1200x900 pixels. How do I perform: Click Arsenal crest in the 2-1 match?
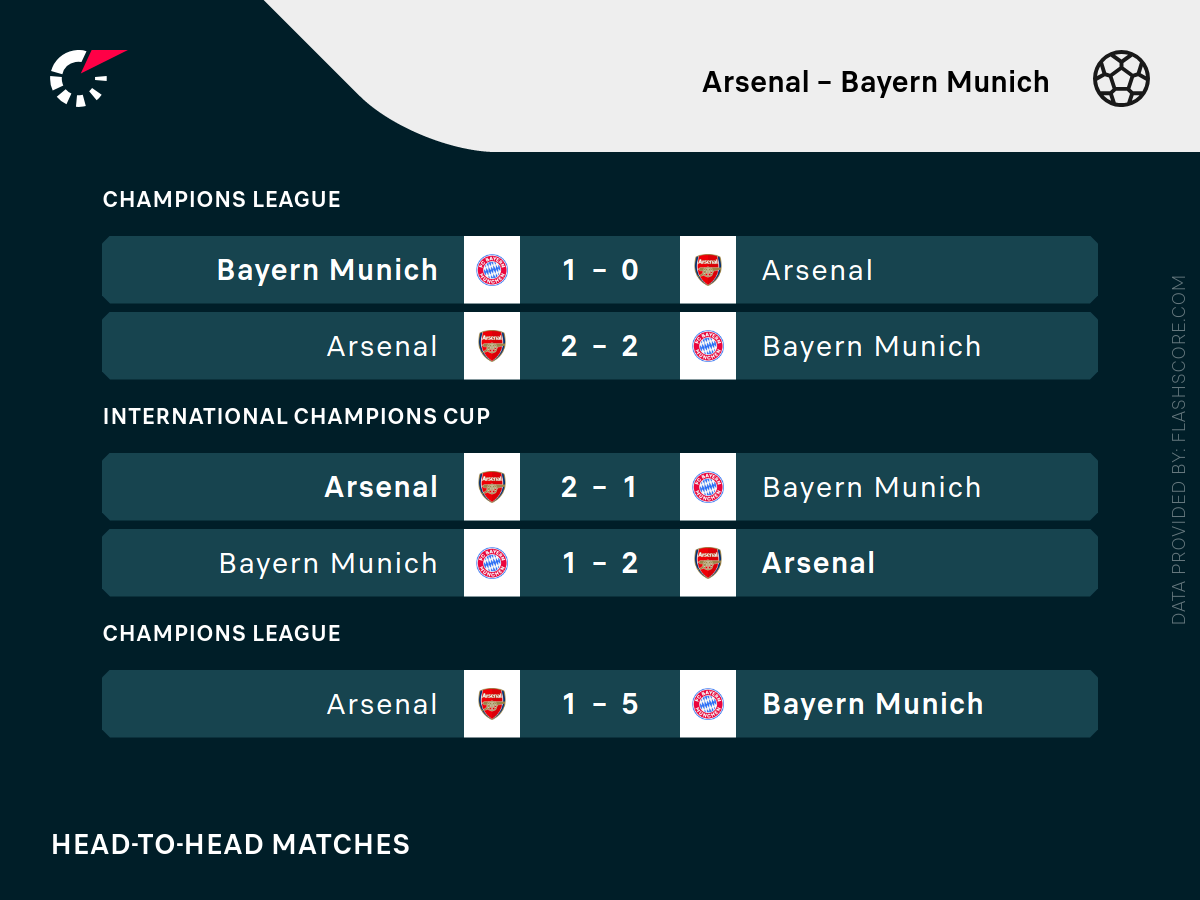[492, 487]
